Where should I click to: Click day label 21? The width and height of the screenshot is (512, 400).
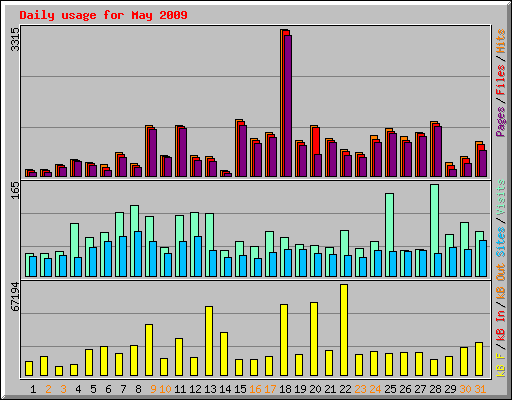pos(330,389)
